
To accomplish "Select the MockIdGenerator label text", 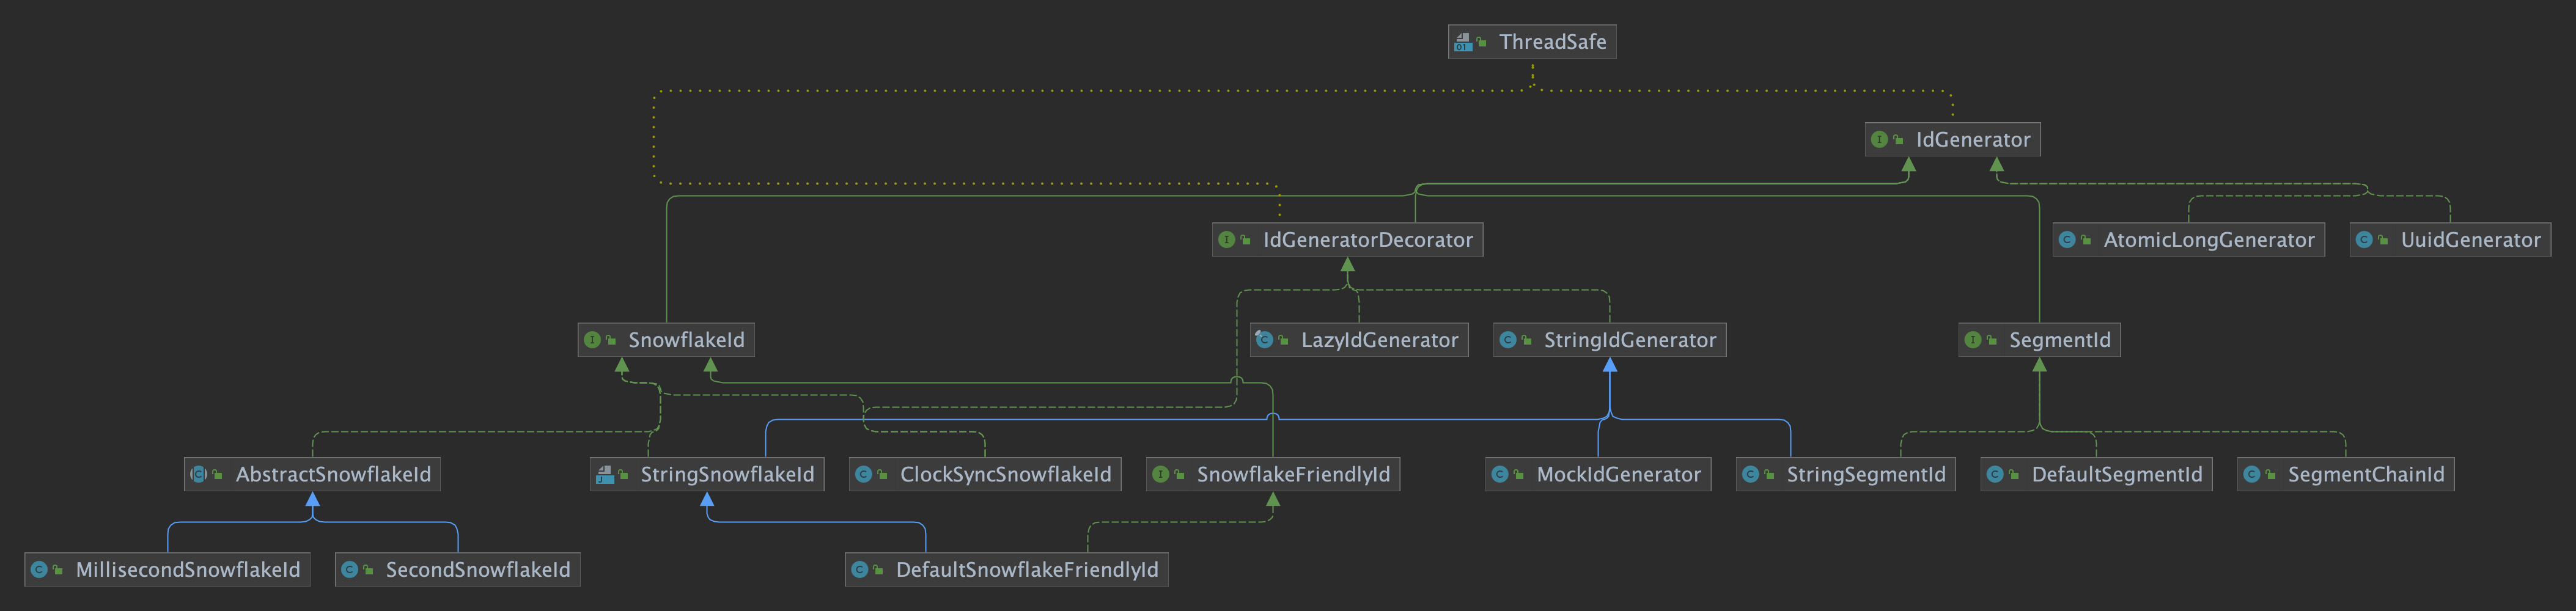I will click(x=1618, y=474).
